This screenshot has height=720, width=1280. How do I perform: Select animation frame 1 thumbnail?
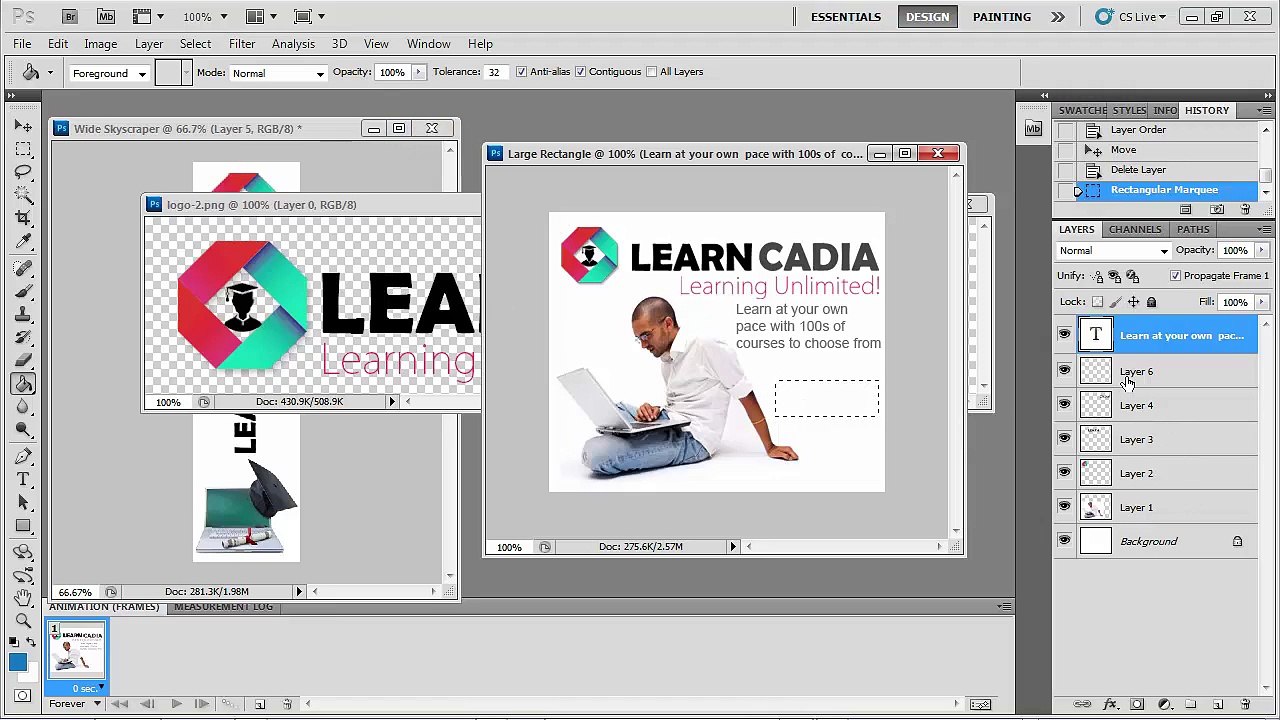click(x=76, y=649)
